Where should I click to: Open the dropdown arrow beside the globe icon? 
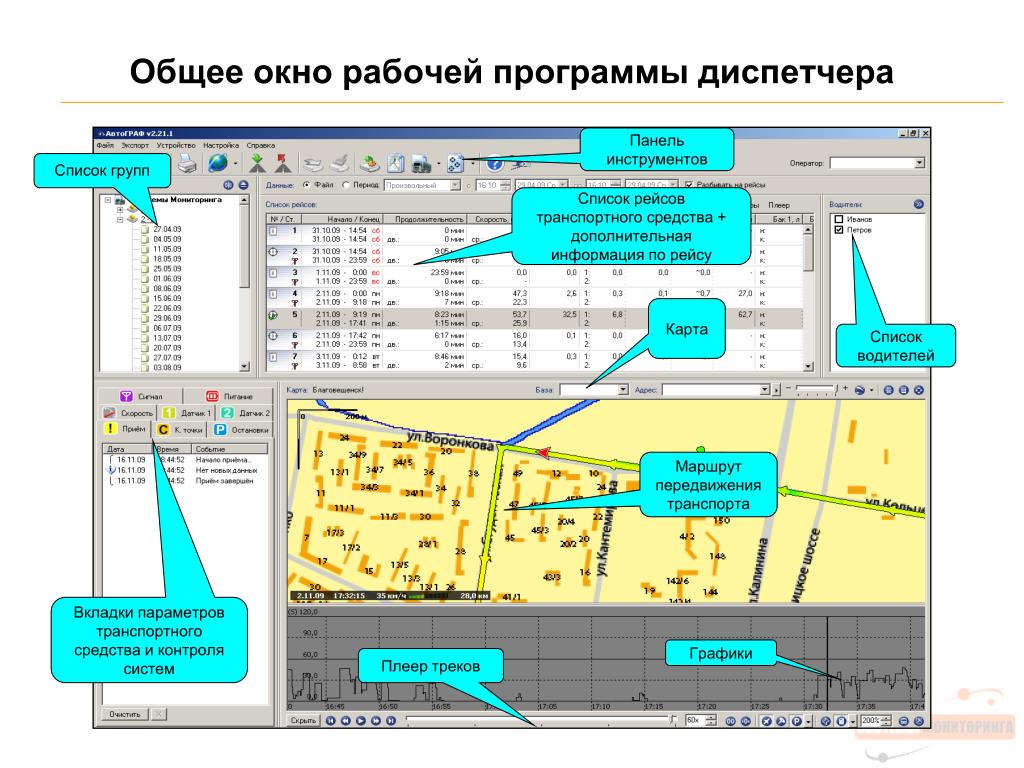235,164
